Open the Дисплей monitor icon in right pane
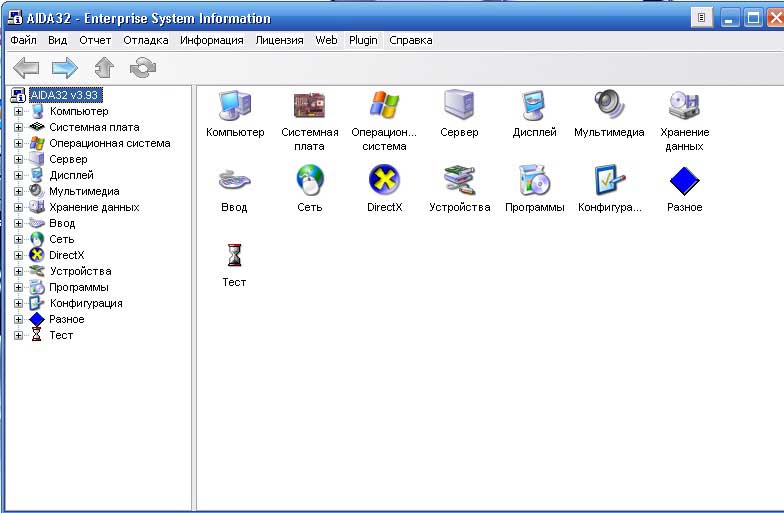This screenshot has height=513, width=784. point(534,106)
